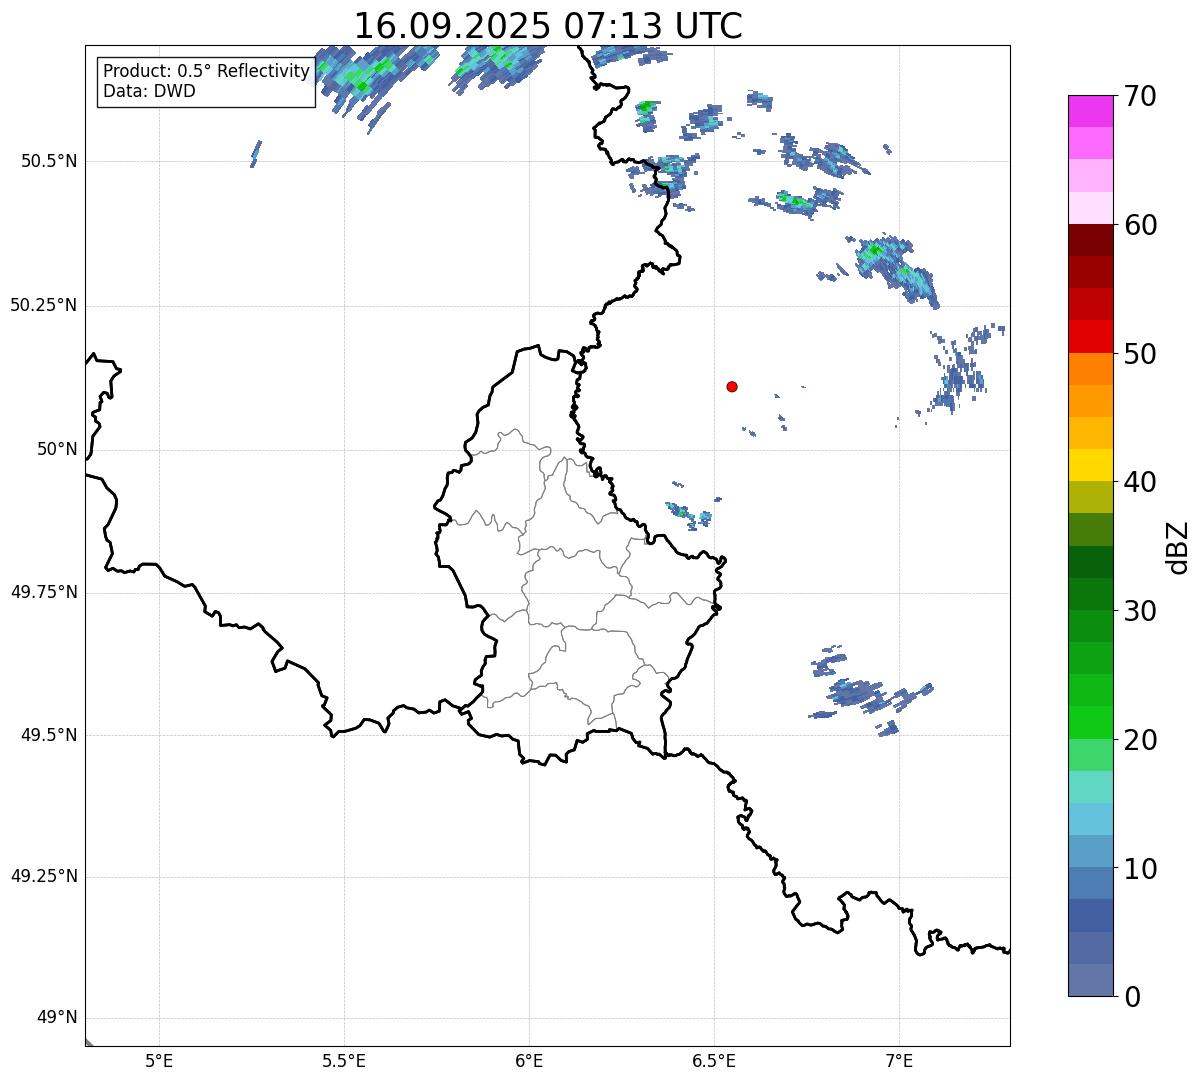Click the 'Data: DWD' text
This screenshot has width=1202, height=1081.
click(x=149, y=92)
